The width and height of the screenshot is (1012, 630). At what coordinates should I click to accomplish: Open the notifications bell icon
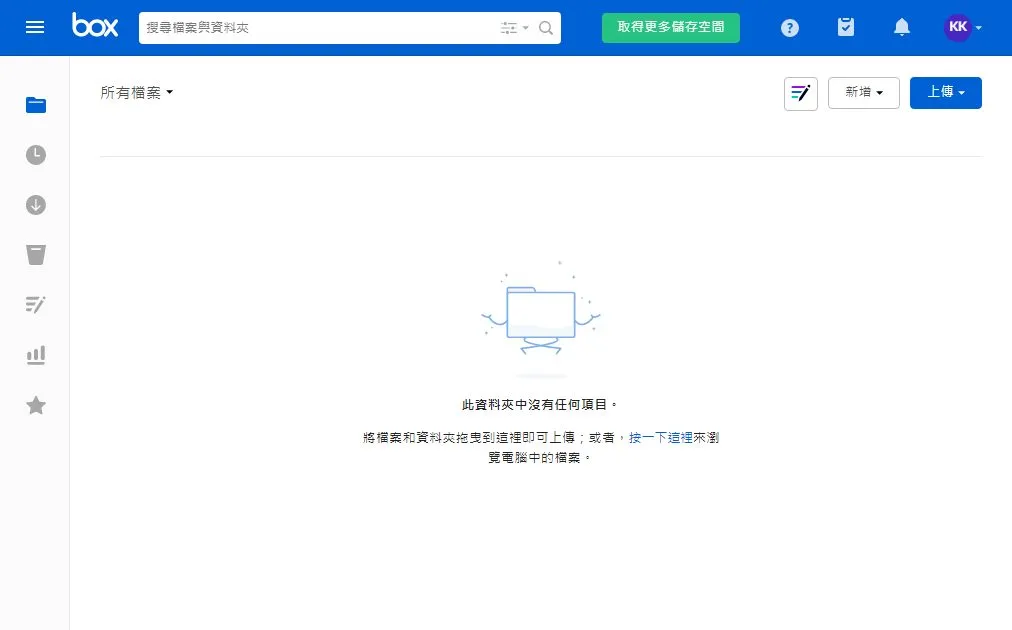tap(902, 27)
